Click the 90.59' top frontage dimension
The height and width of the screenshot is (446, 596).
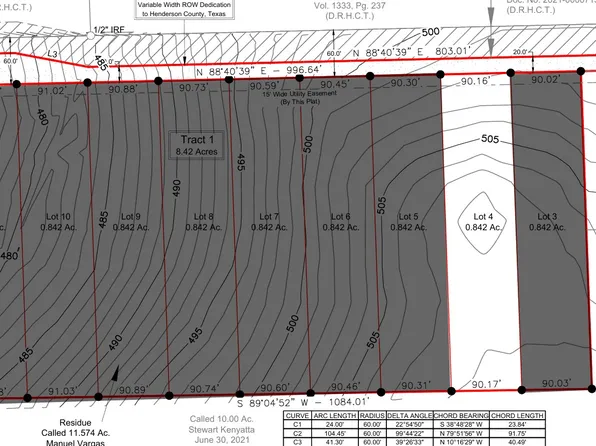[x=264, y=86]
